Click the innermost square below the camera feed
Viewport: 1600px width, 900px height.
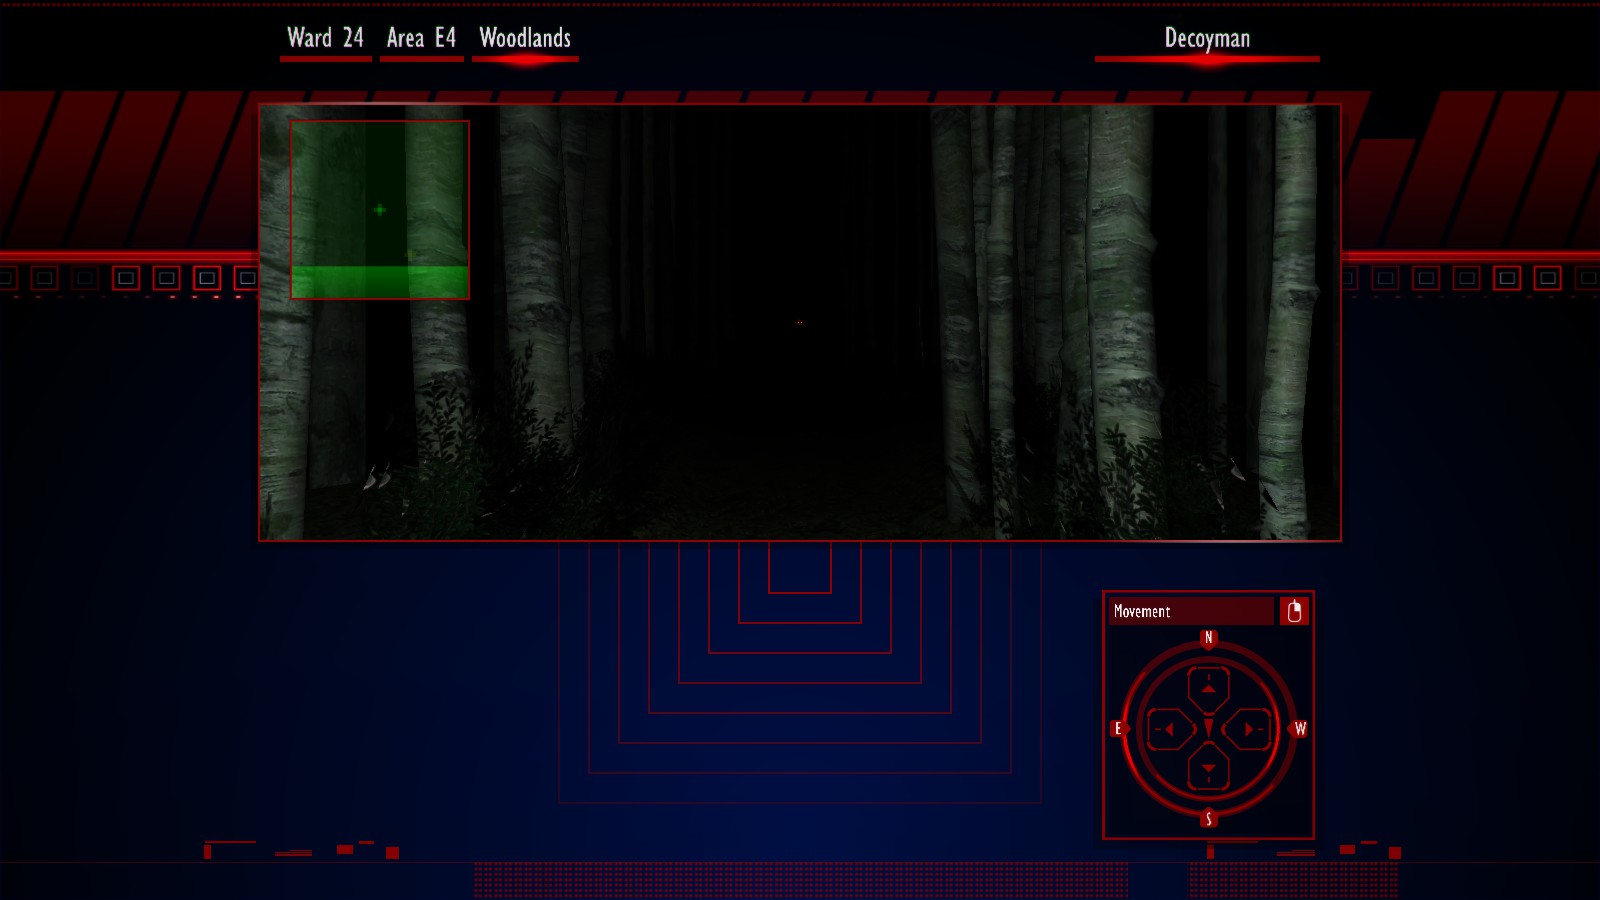tap(800, 567)
